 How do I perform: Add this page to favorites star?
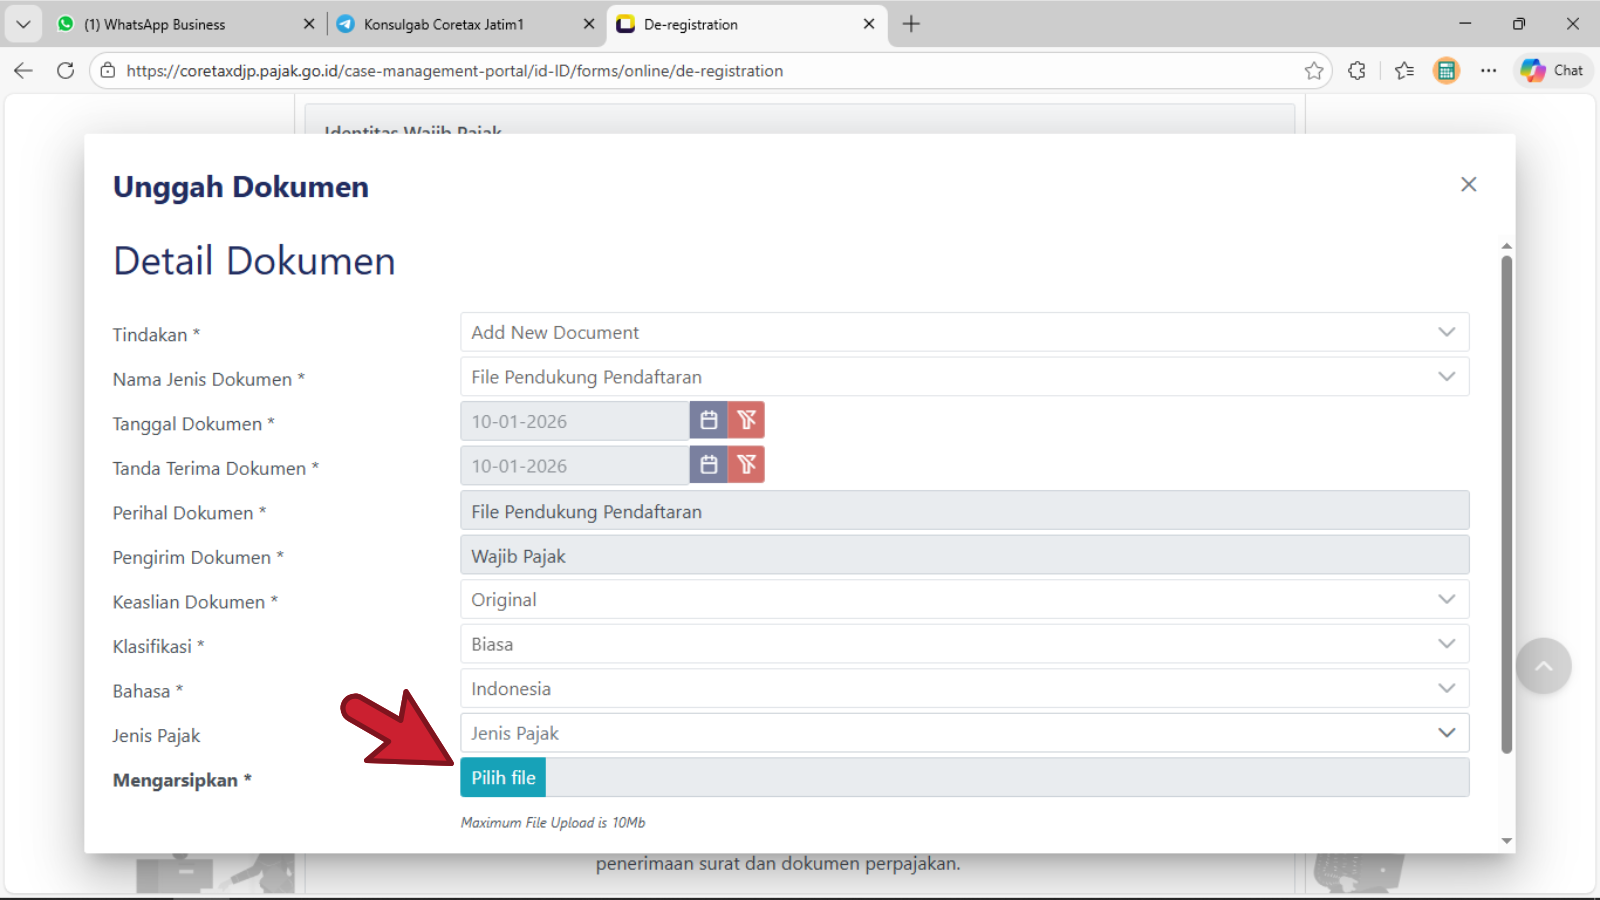(x=1313, y=71)
